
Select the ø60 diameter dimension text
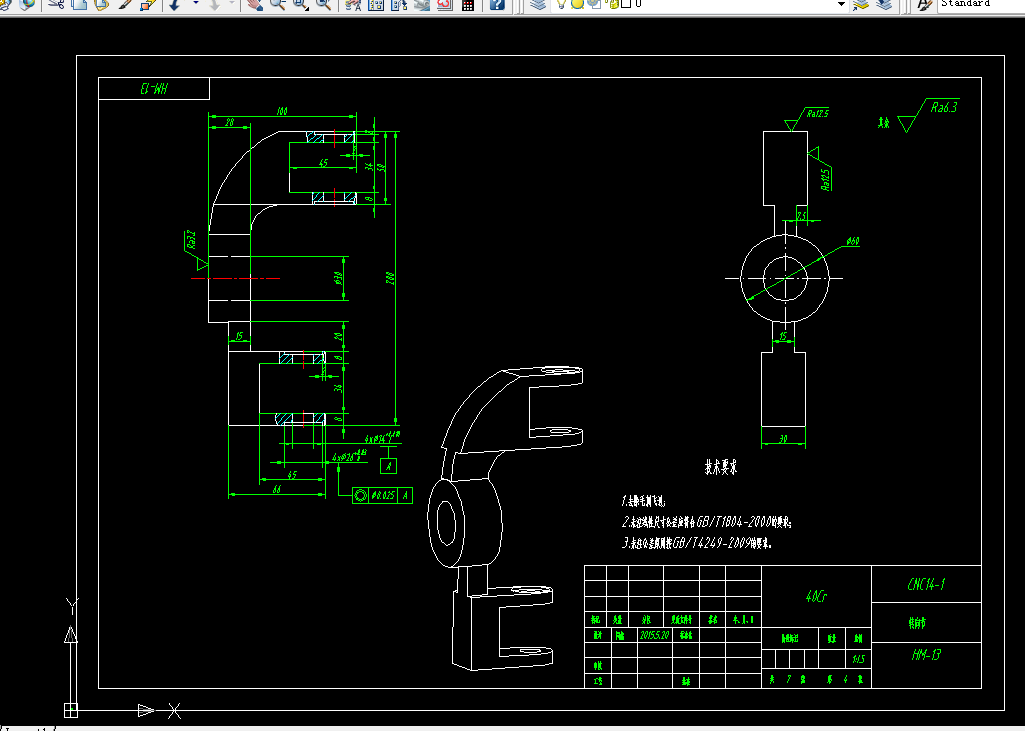pyautogui.click(x=852, y=241)
